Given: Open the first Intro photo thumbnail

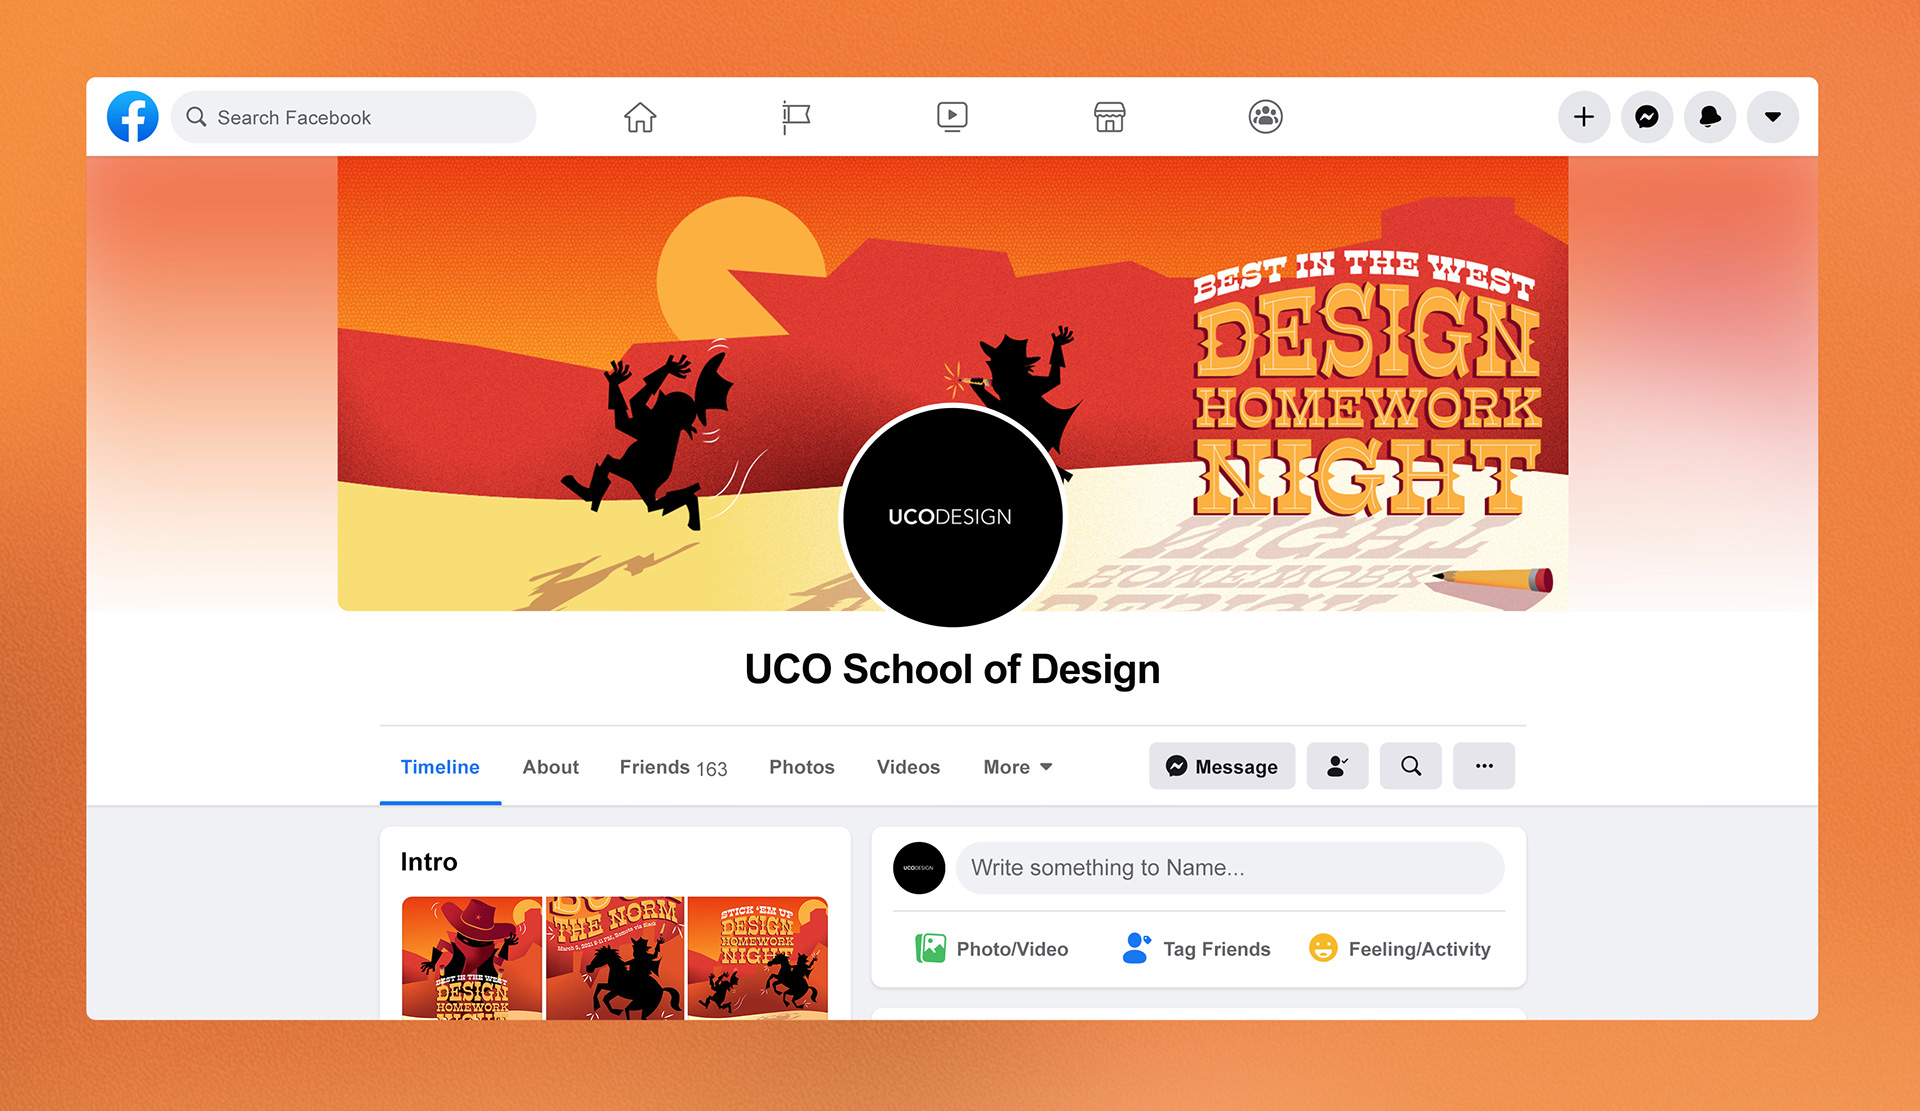Looking at the screenshot, I should pyautogui.click(x=472, y=957).
